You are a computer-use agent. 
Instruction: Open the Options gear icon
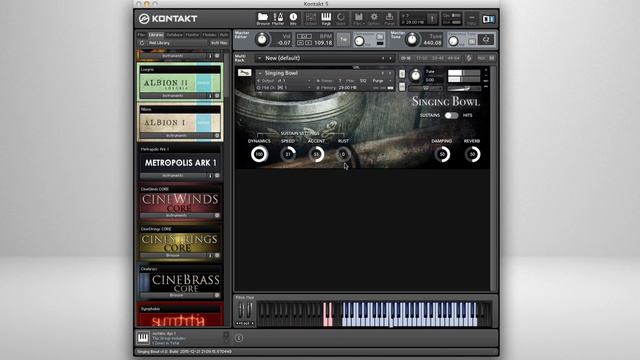(x=374, y=18)
